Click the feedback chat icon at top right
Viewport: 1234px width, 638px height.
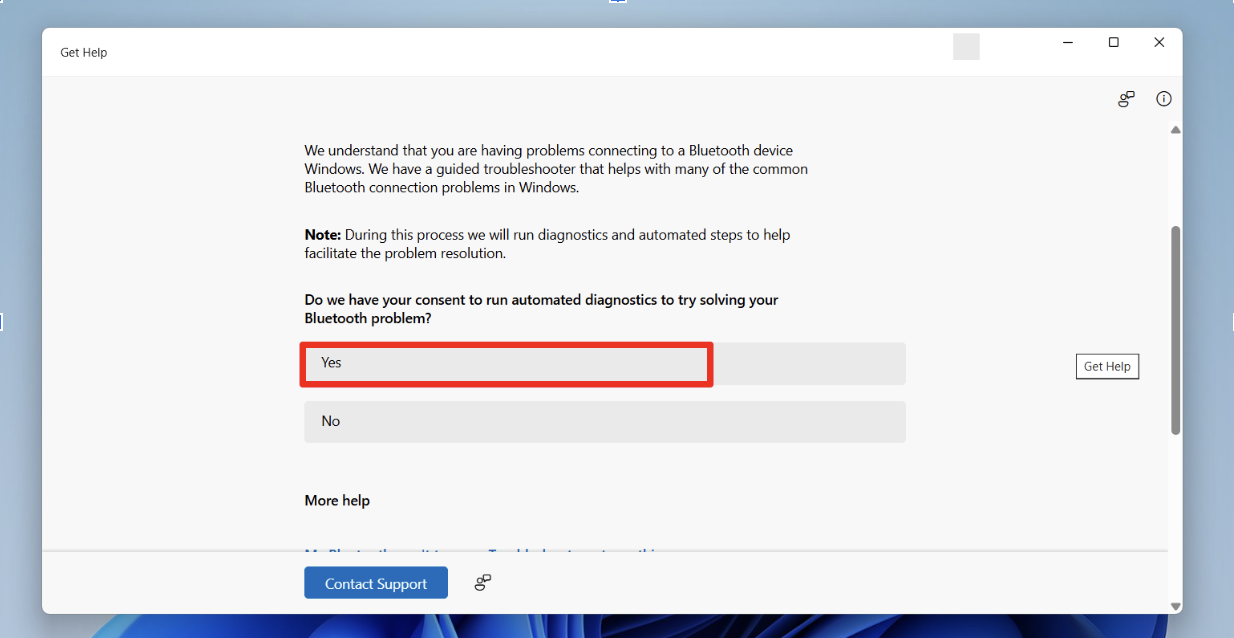point(1126,99)
